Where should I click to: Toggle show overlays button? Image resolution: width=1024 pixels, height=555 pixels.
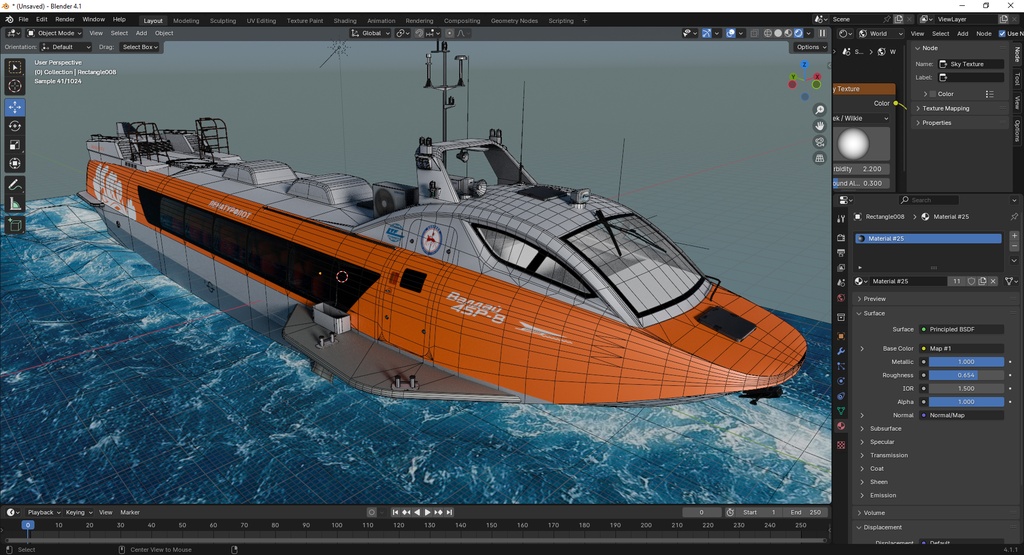point(731,33)
